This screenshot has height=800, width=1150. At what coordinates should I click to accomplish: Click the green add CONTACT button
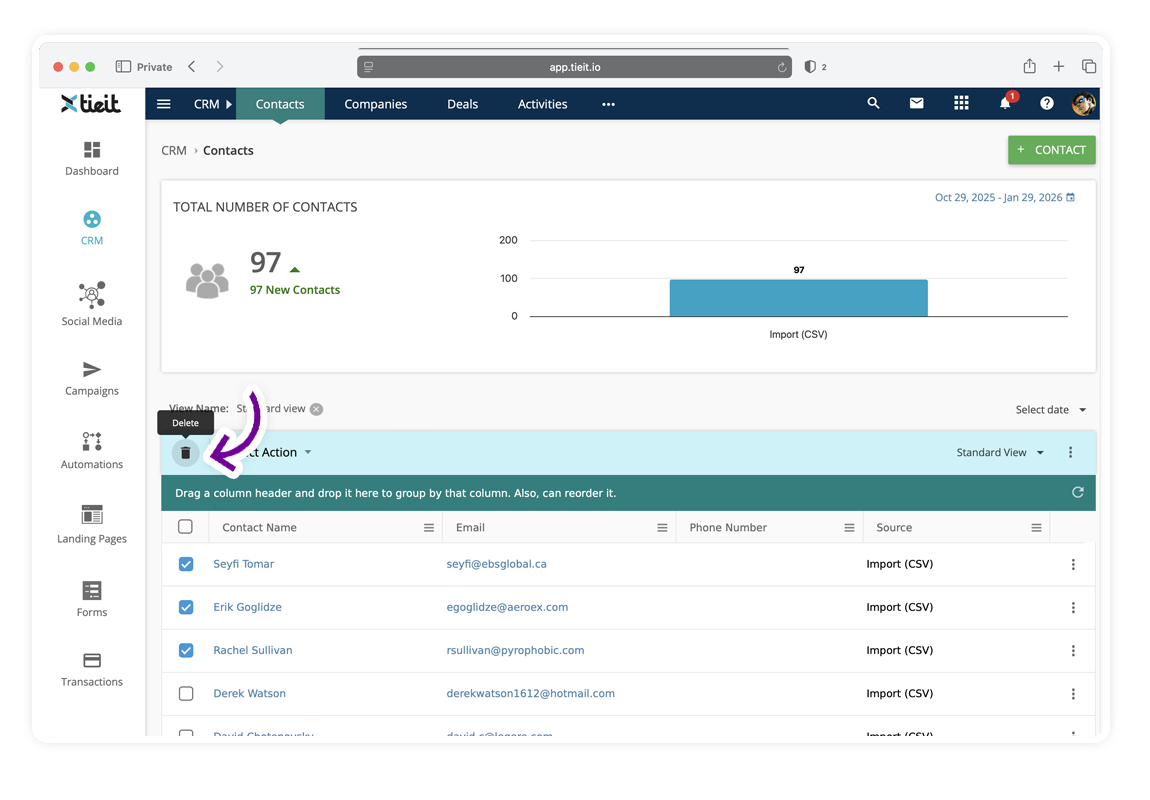click(x=1051, y=150)
